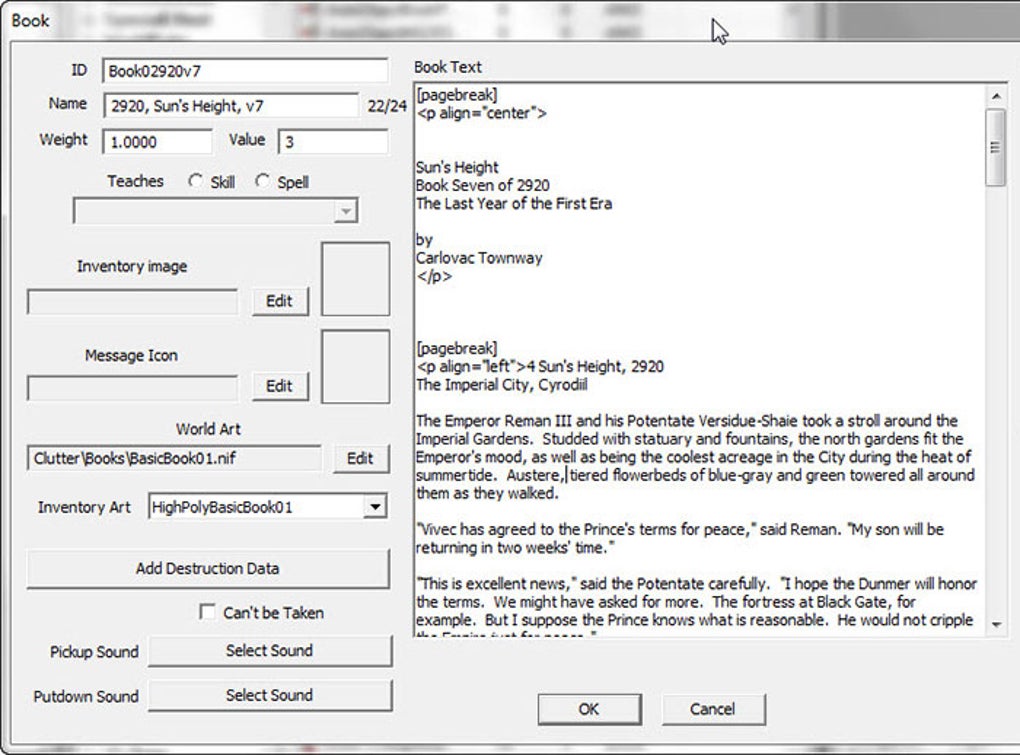Click the World Art path field
The height and width of the screenshot is (755, 1020).
click(x=174, y=458)
